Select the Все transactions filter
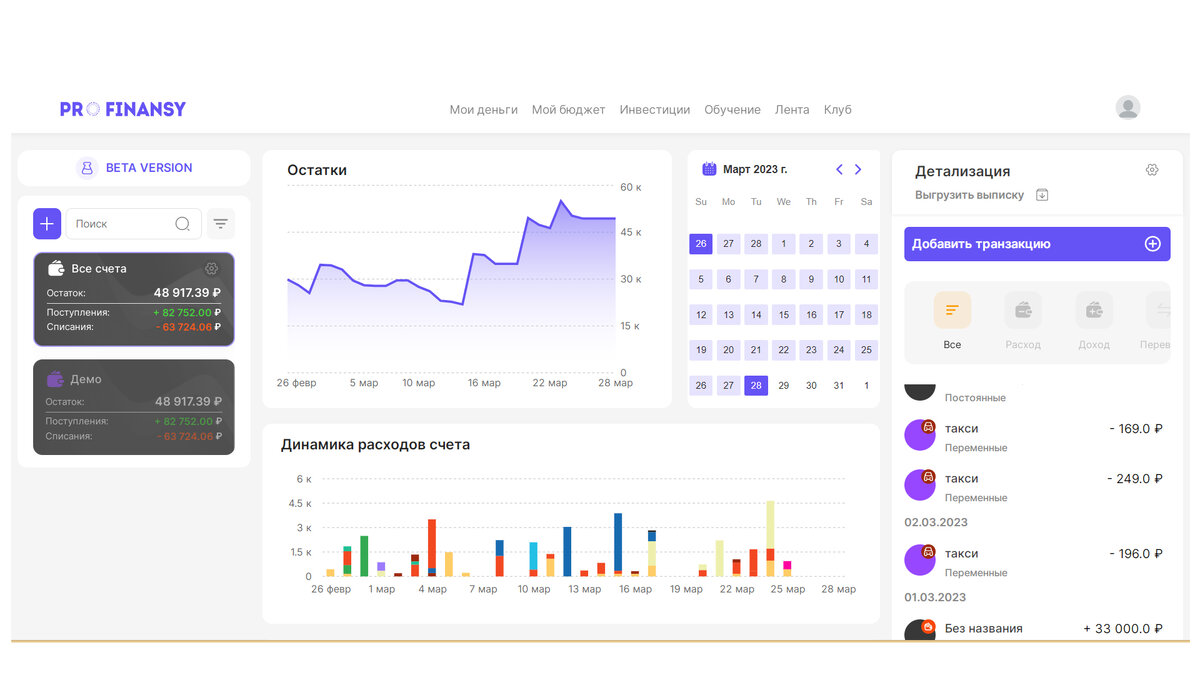1200x675 pixels. click(x=952, y=310)
